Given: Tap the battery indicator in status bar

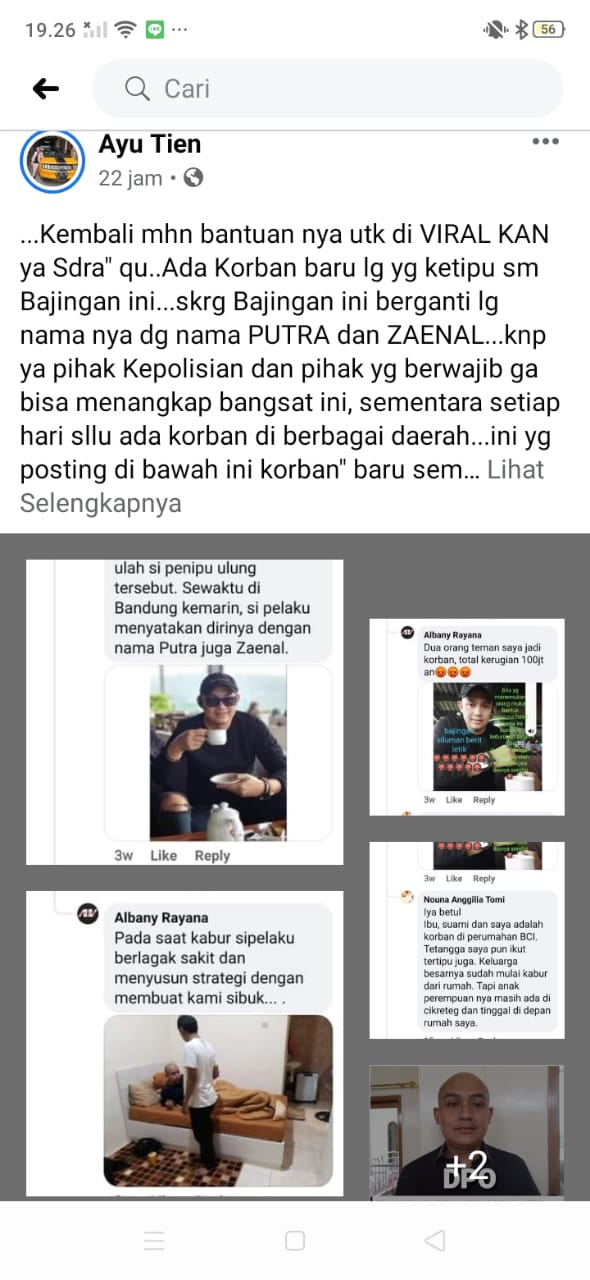Looking at the screenshot, I should coord(548,30).
